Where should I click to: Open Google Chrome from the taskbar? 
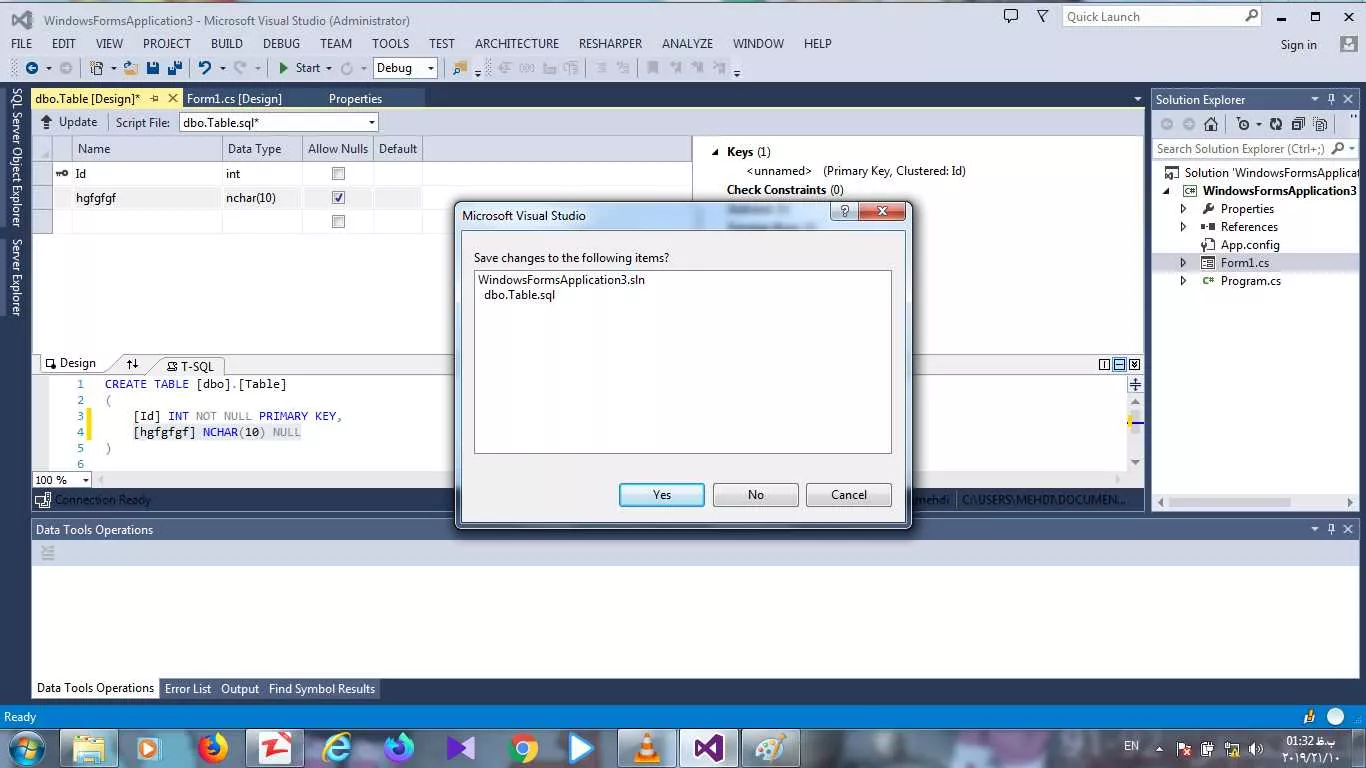tap(522, 748)
